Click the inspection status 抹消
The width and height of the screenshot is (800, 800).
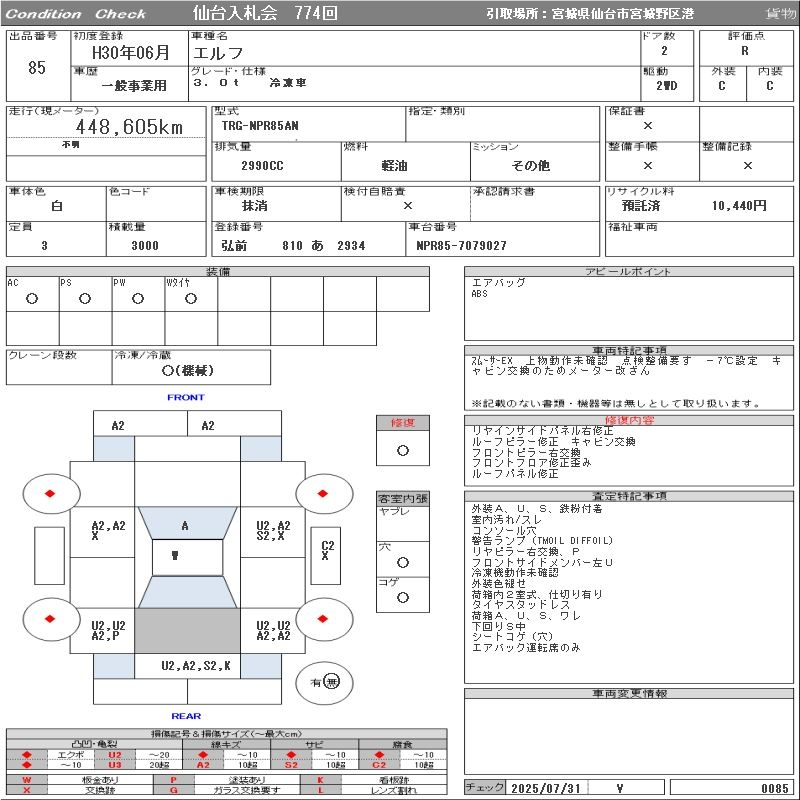(x=255, y=206)
